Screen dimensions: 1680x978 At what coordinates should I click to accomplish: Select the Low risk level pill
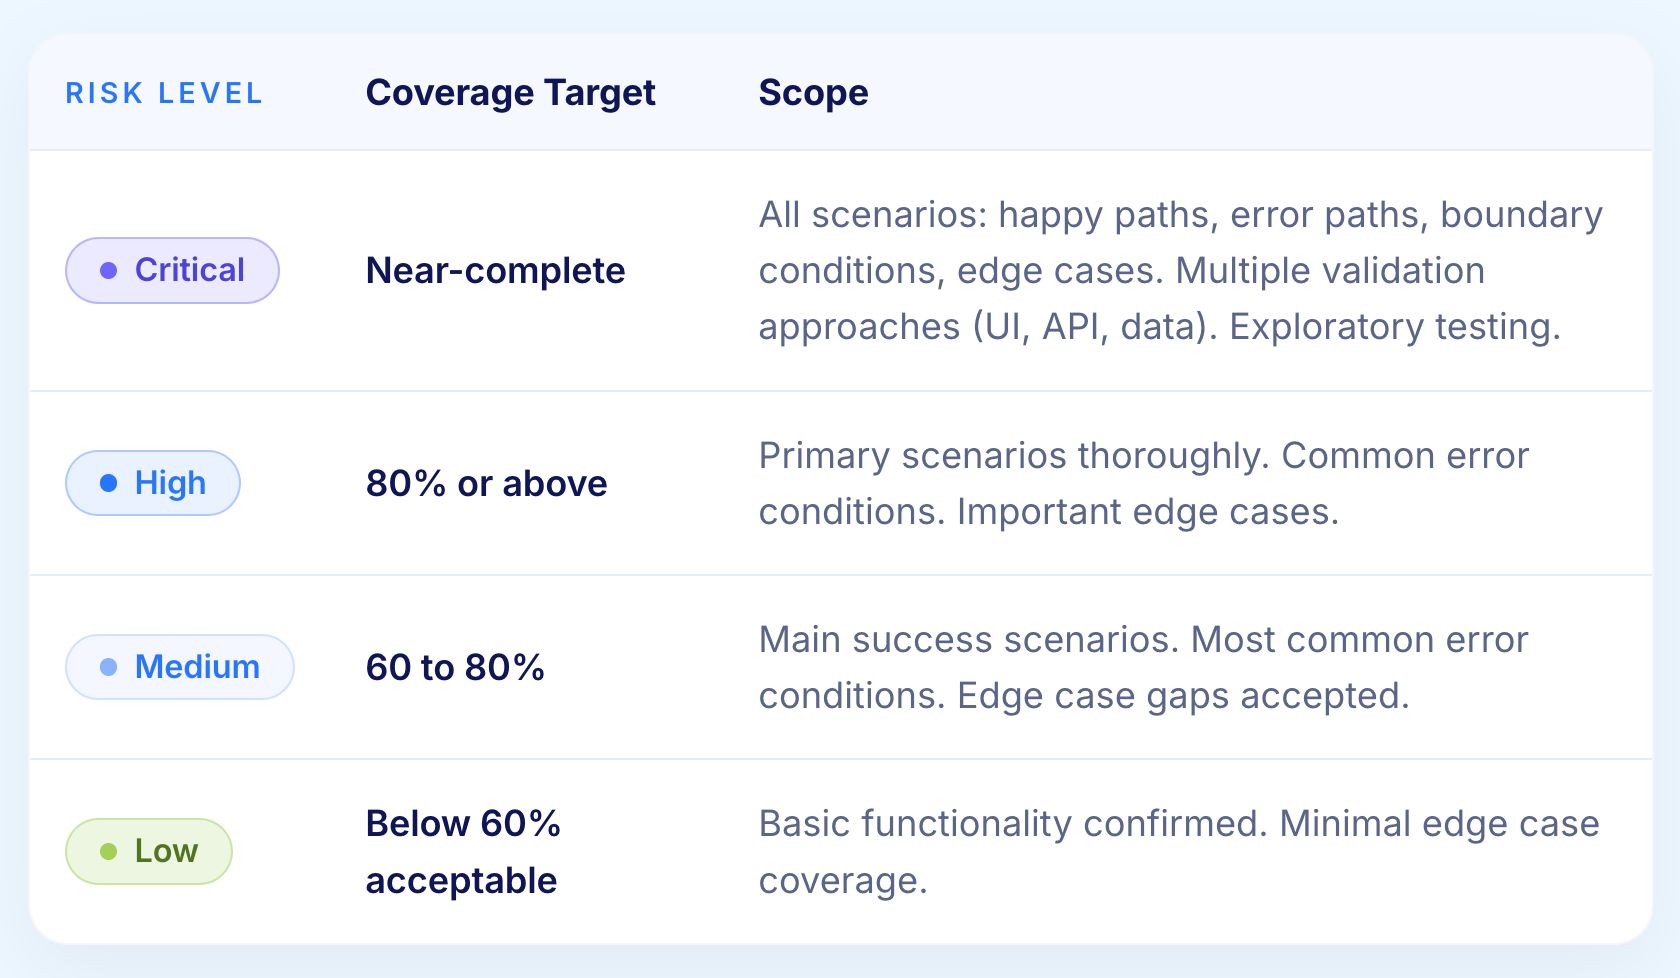[x=149, y=851]
